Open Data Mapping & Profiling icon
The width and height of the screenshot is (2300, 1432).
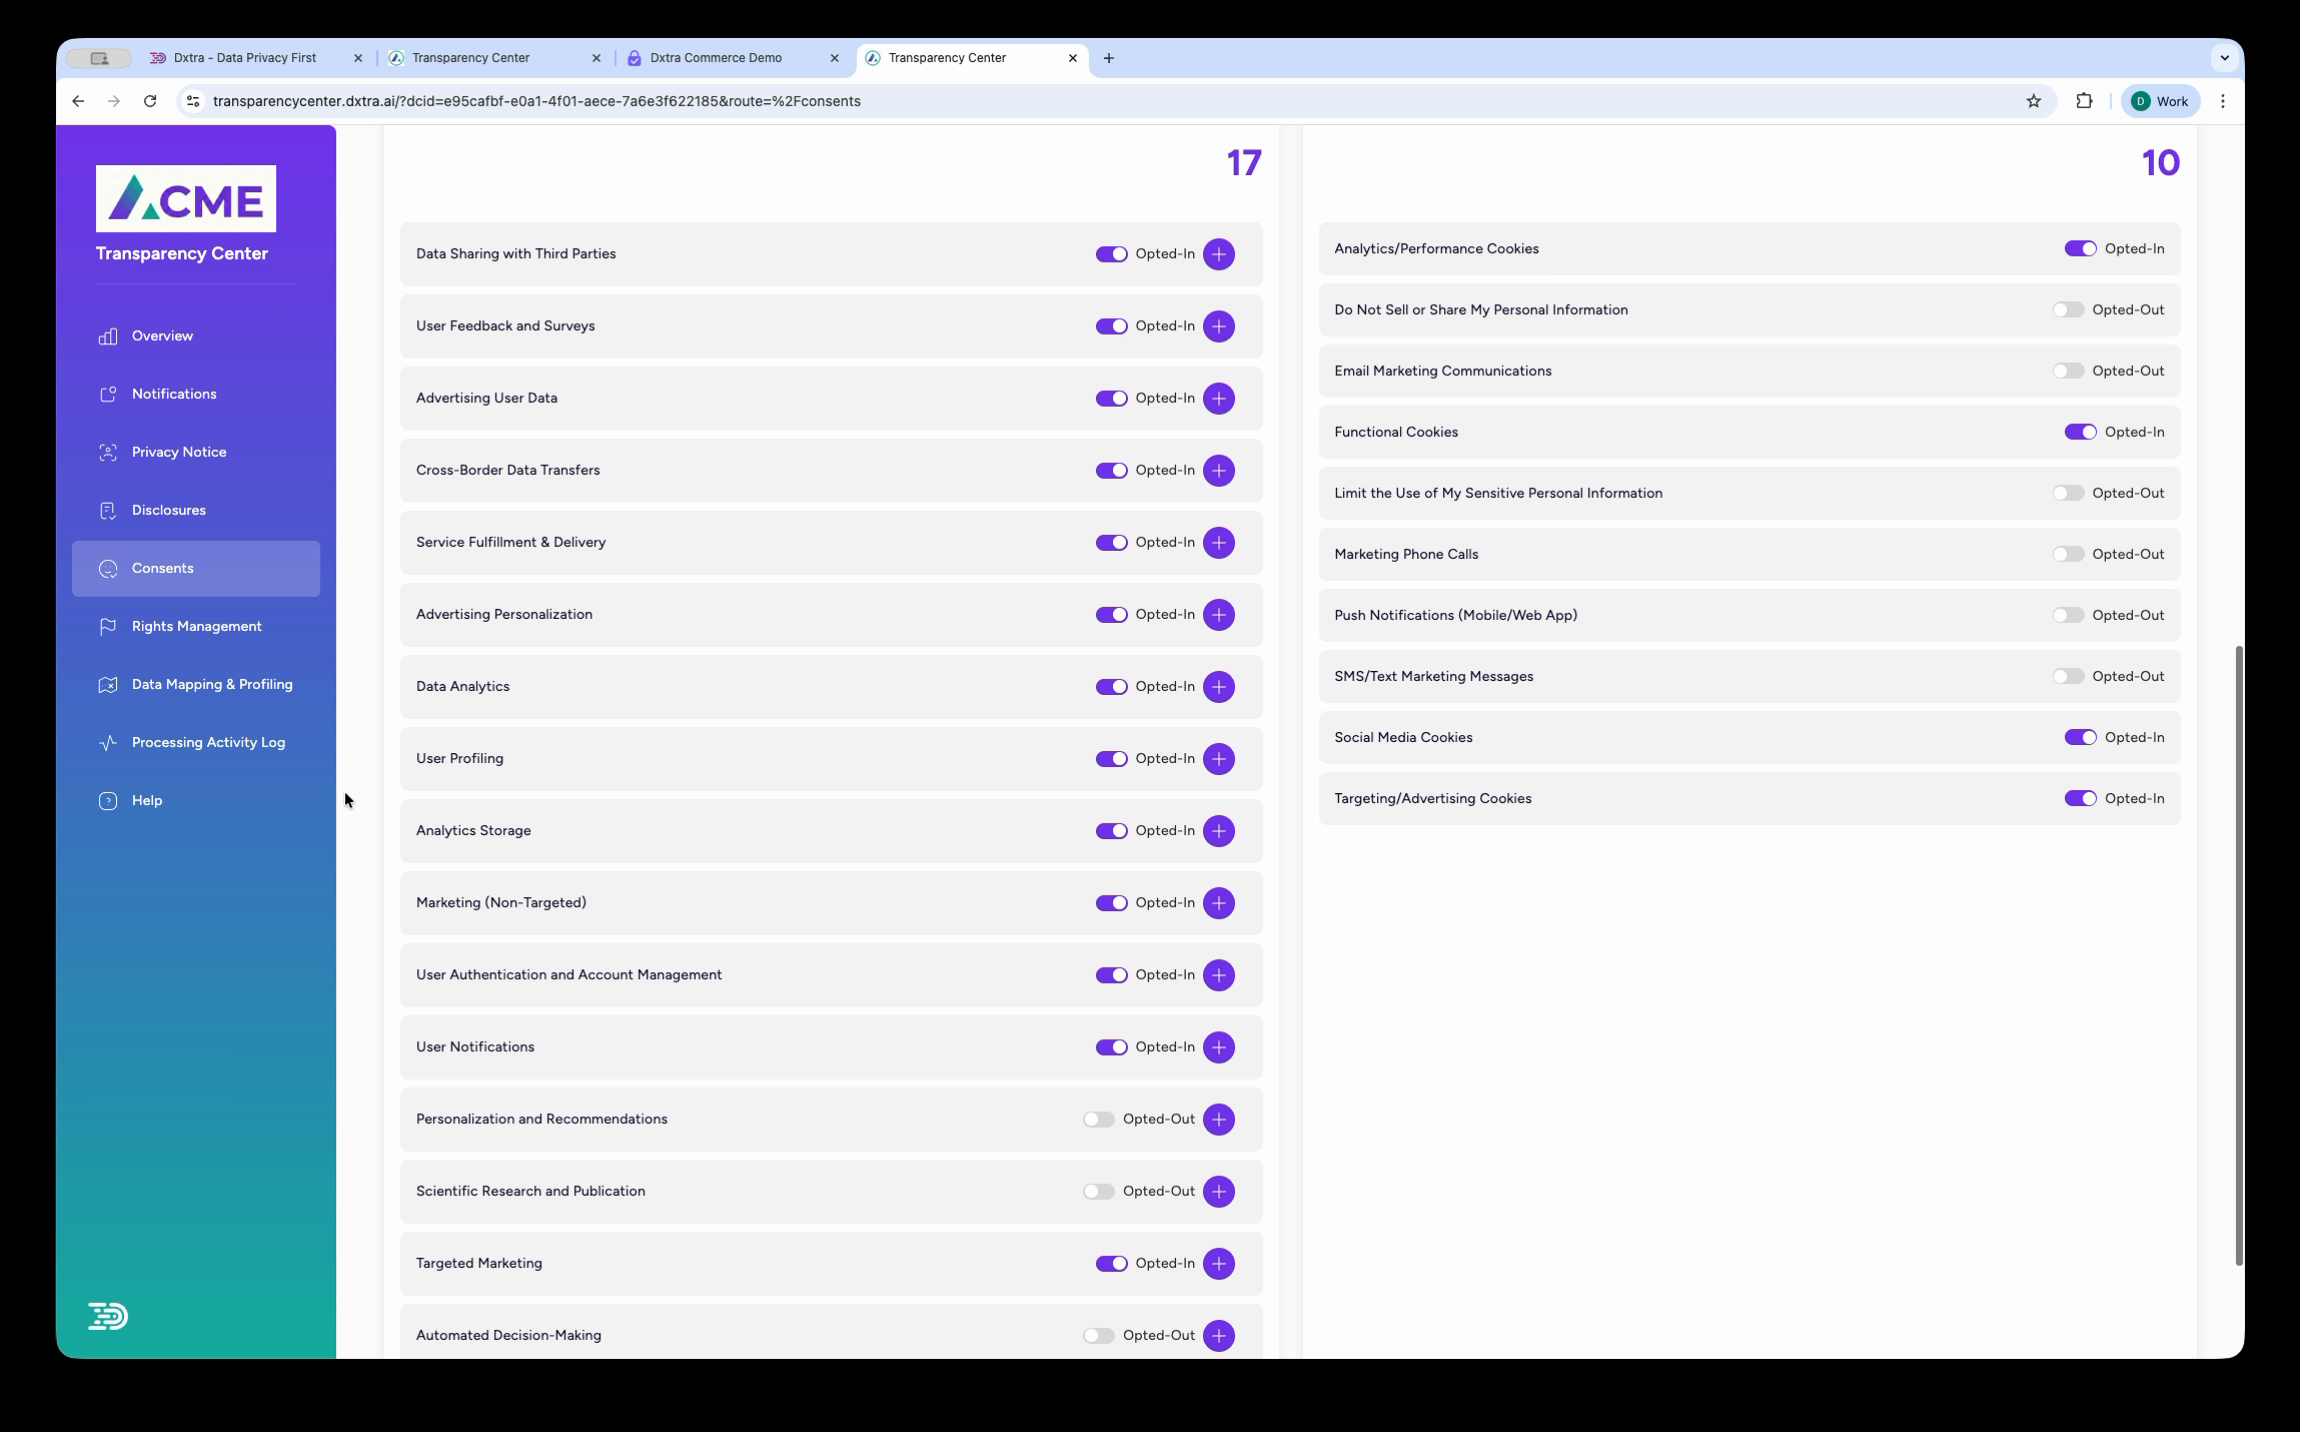[108, 684]
